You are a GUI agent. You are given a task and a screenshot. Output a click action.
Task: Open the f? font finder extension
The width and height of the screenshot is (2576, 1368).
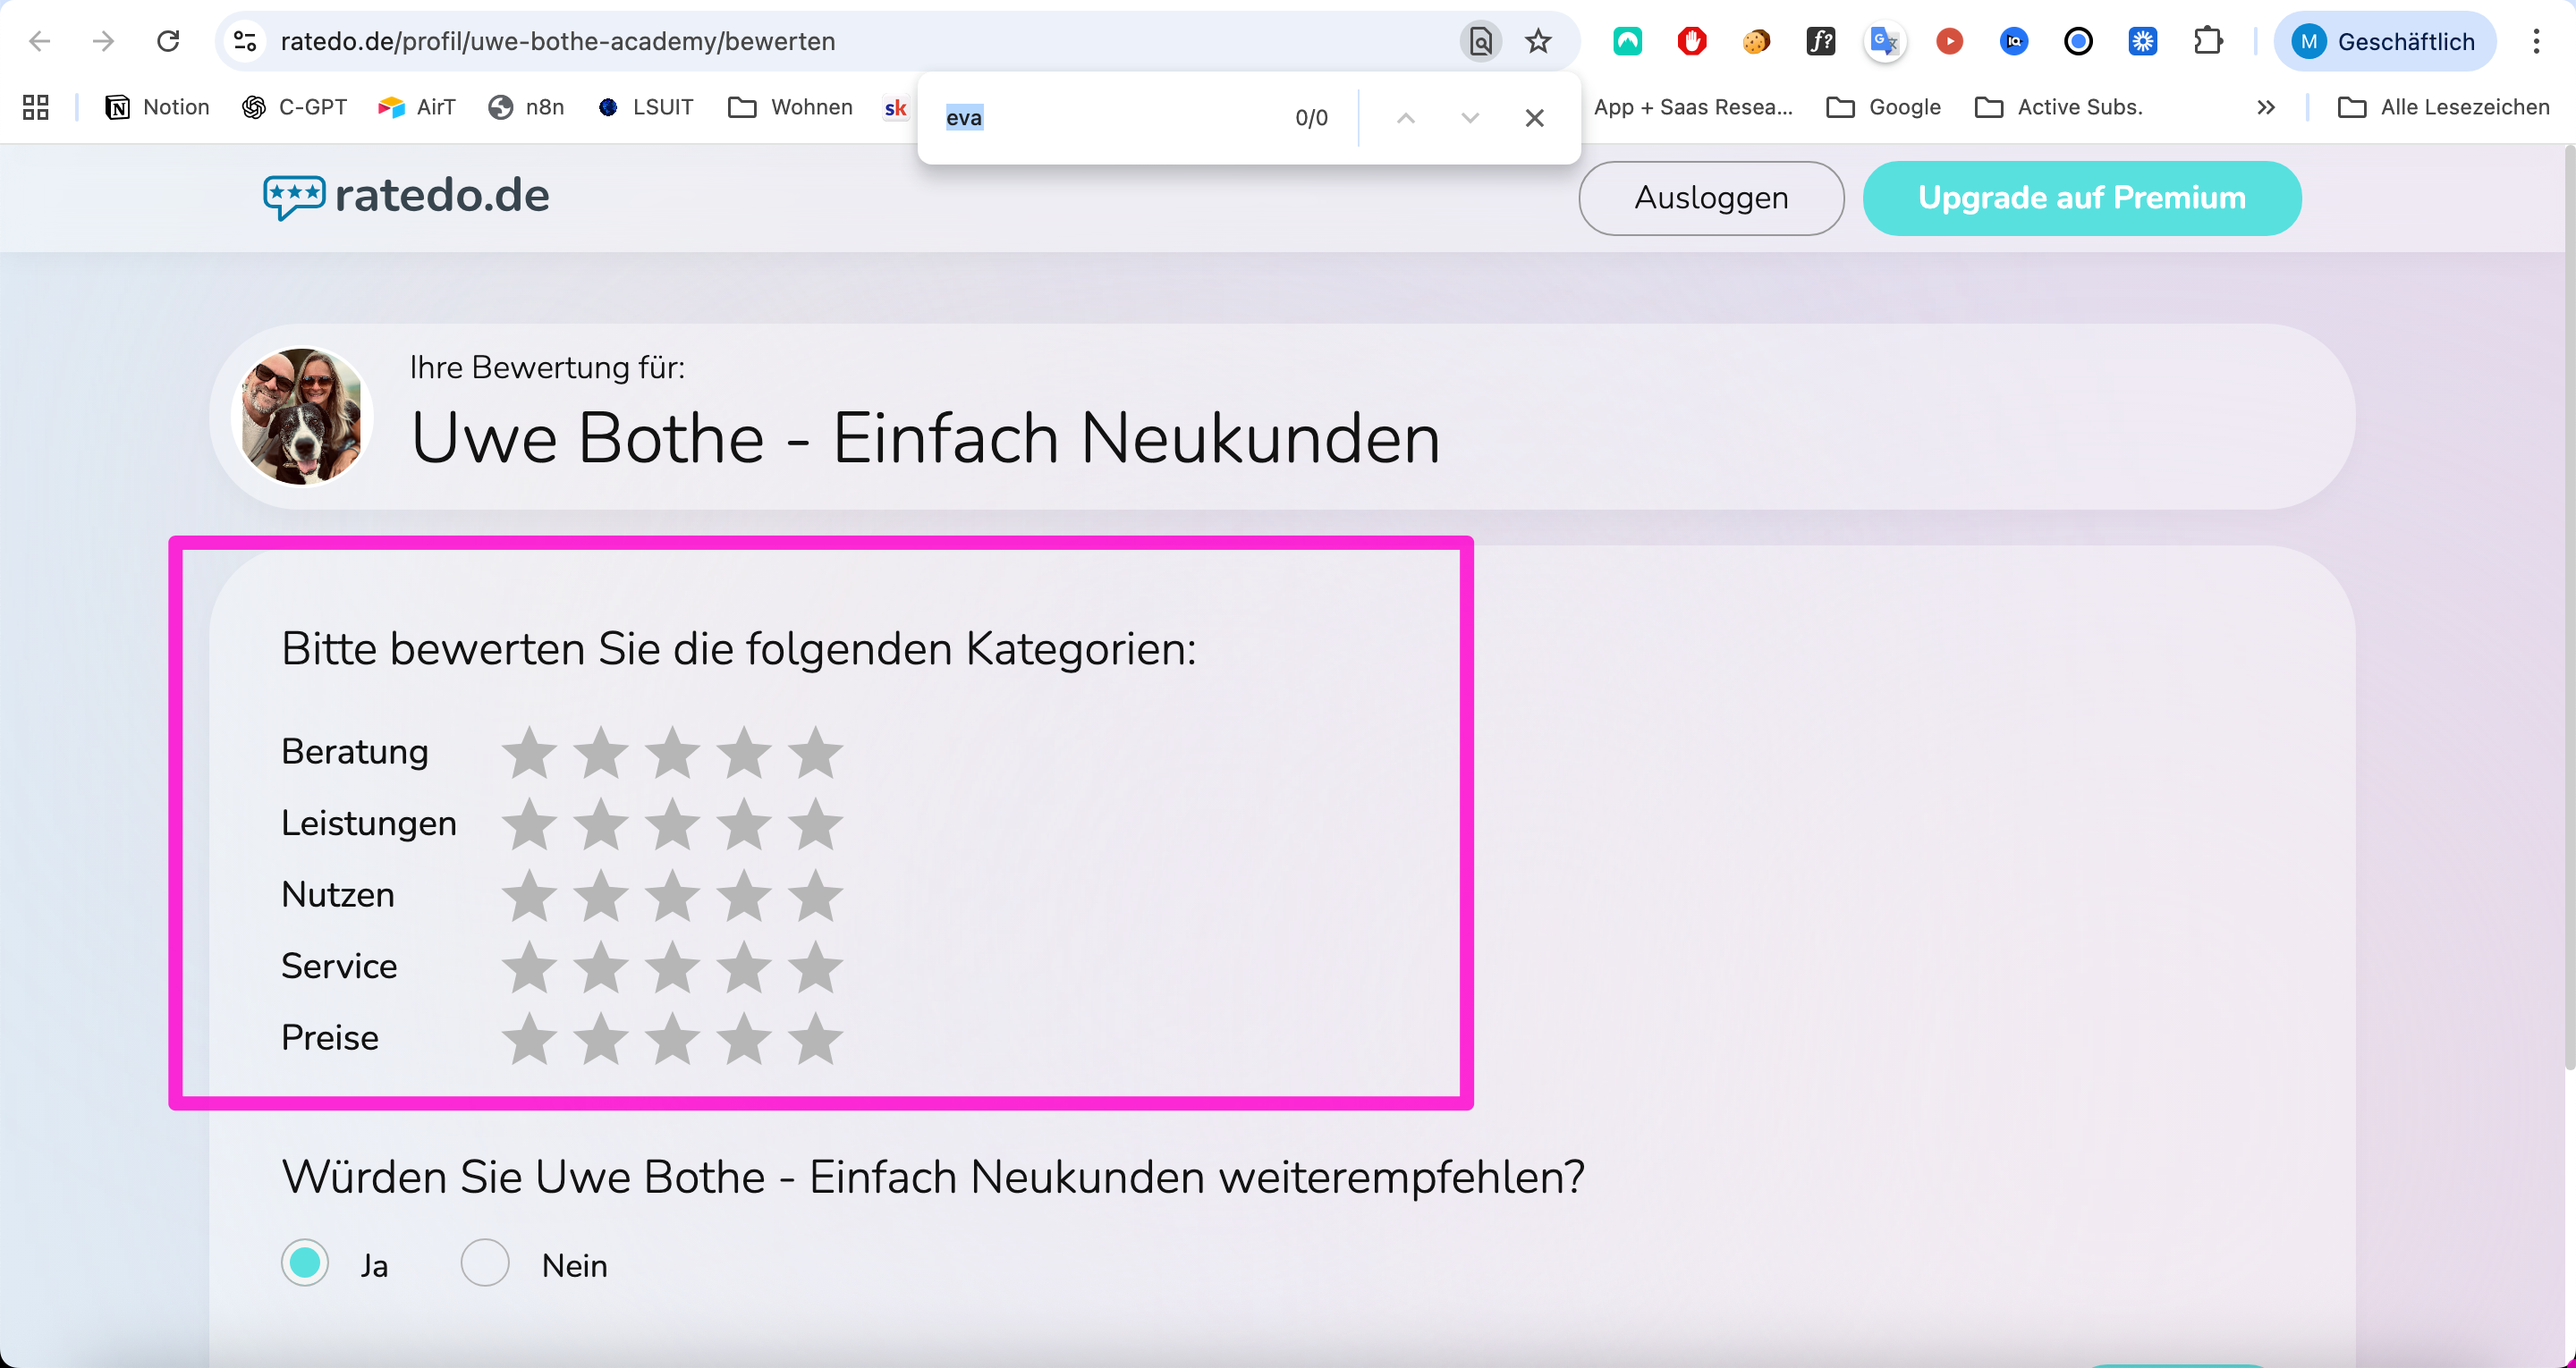point(1821,41)
